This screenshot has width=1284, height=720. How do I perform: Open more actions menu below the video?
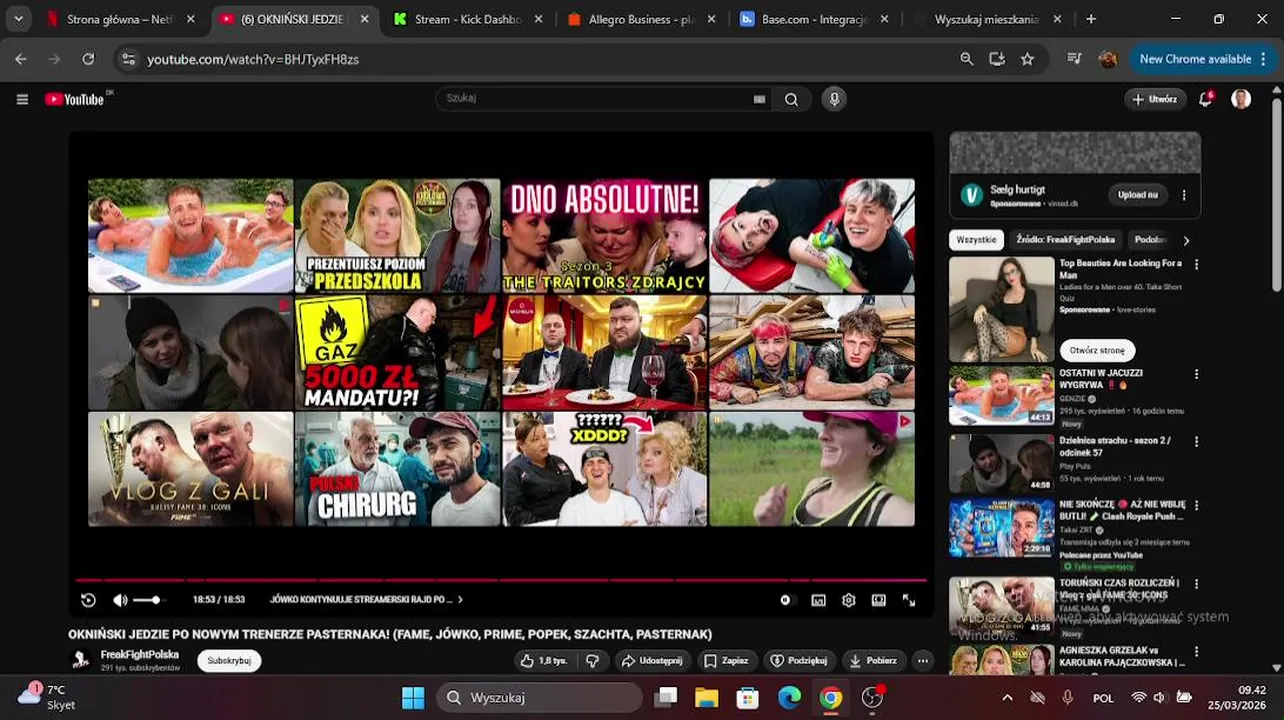click(922, 661)
